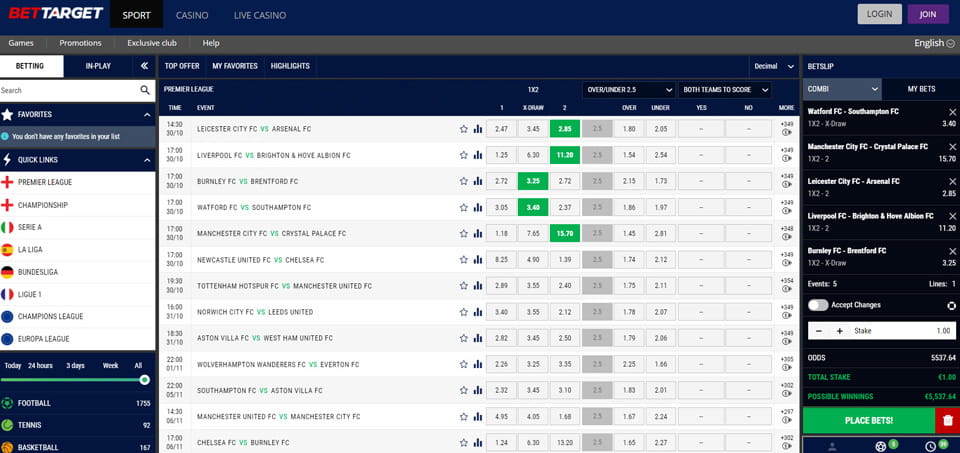The height and width of the screenshot is (453, 960).
Task: Star the Chelsea vs Burnley match
Action: click(463, 443)
